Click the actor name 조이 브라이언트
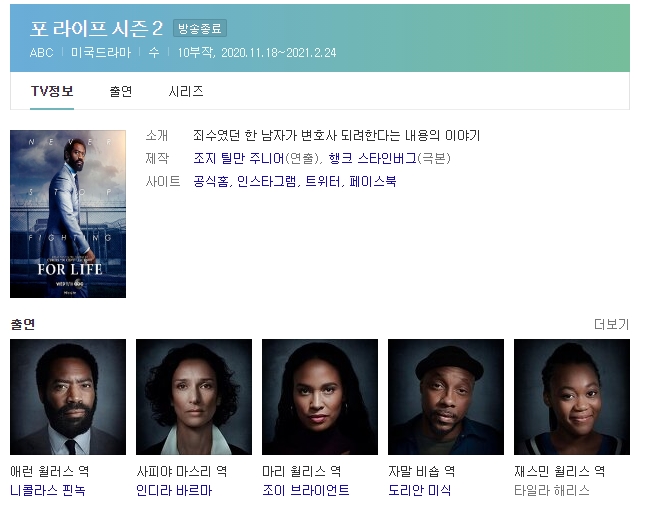This screenshot has width=647, height=513. (x=306, y=490)
